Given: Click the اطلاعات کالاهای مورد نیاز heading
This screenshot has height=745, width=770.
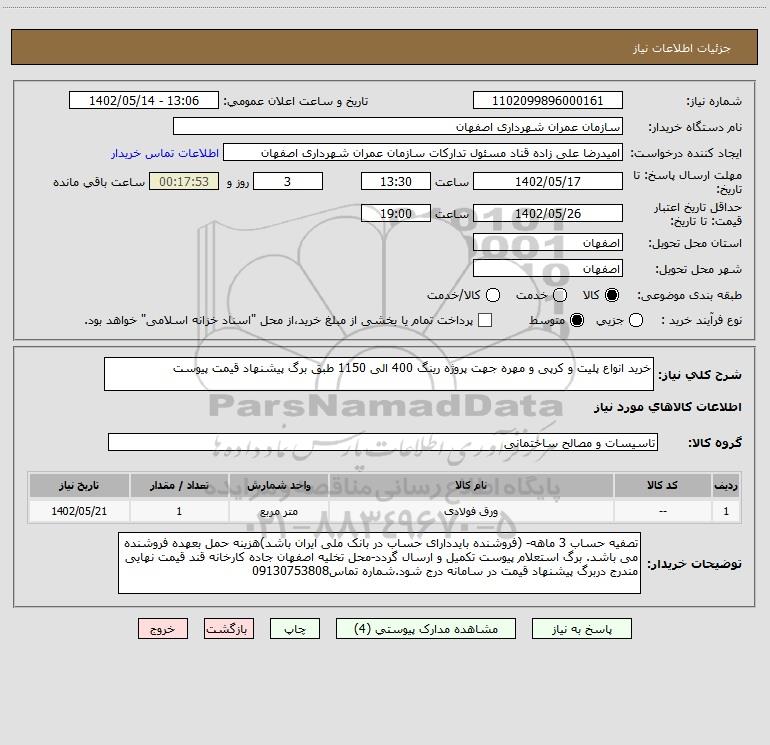Looking at the screenshot, I should click(668, 407).
